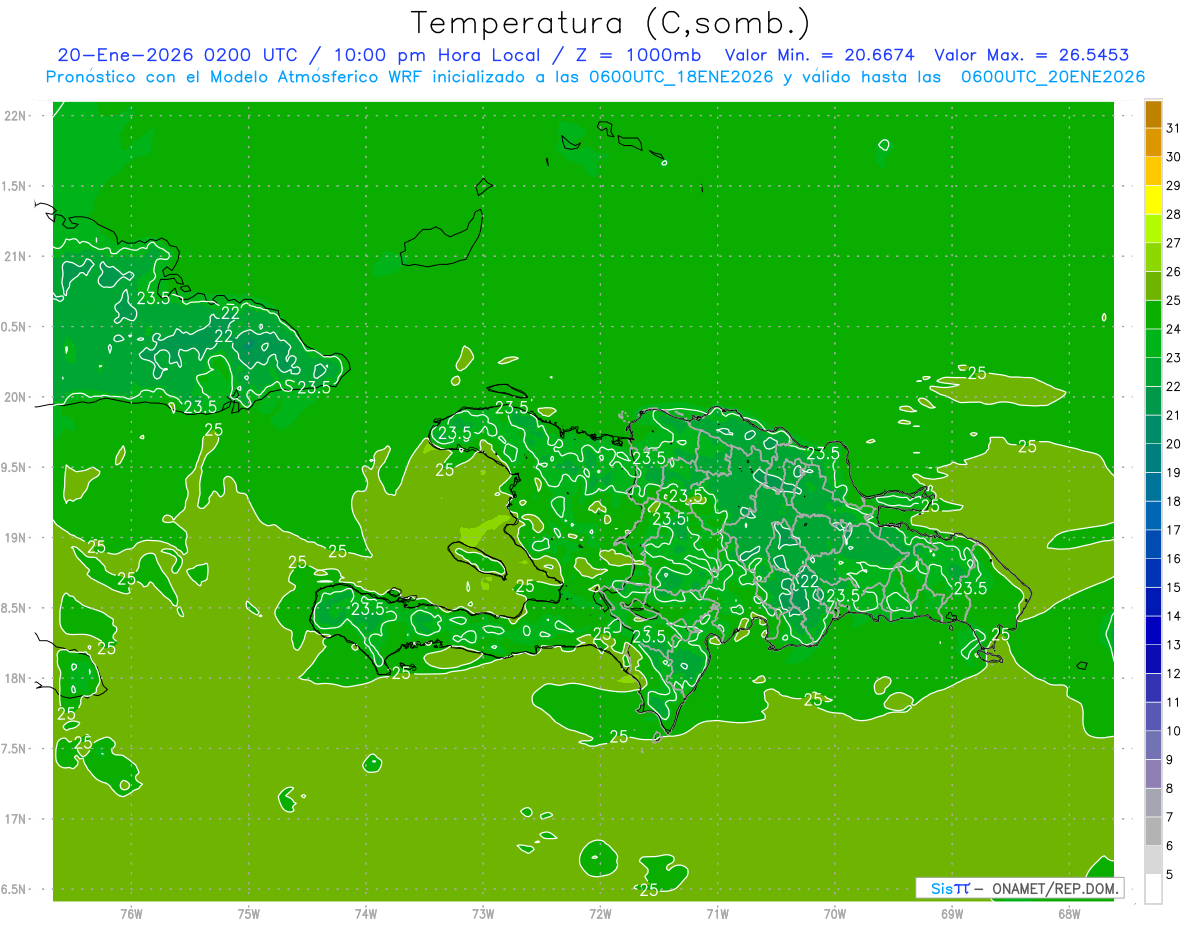Click the '18N' latitude axis label
Image resolution: width=1200 pixels, height=927 pixels.
(x=17, y=678)
